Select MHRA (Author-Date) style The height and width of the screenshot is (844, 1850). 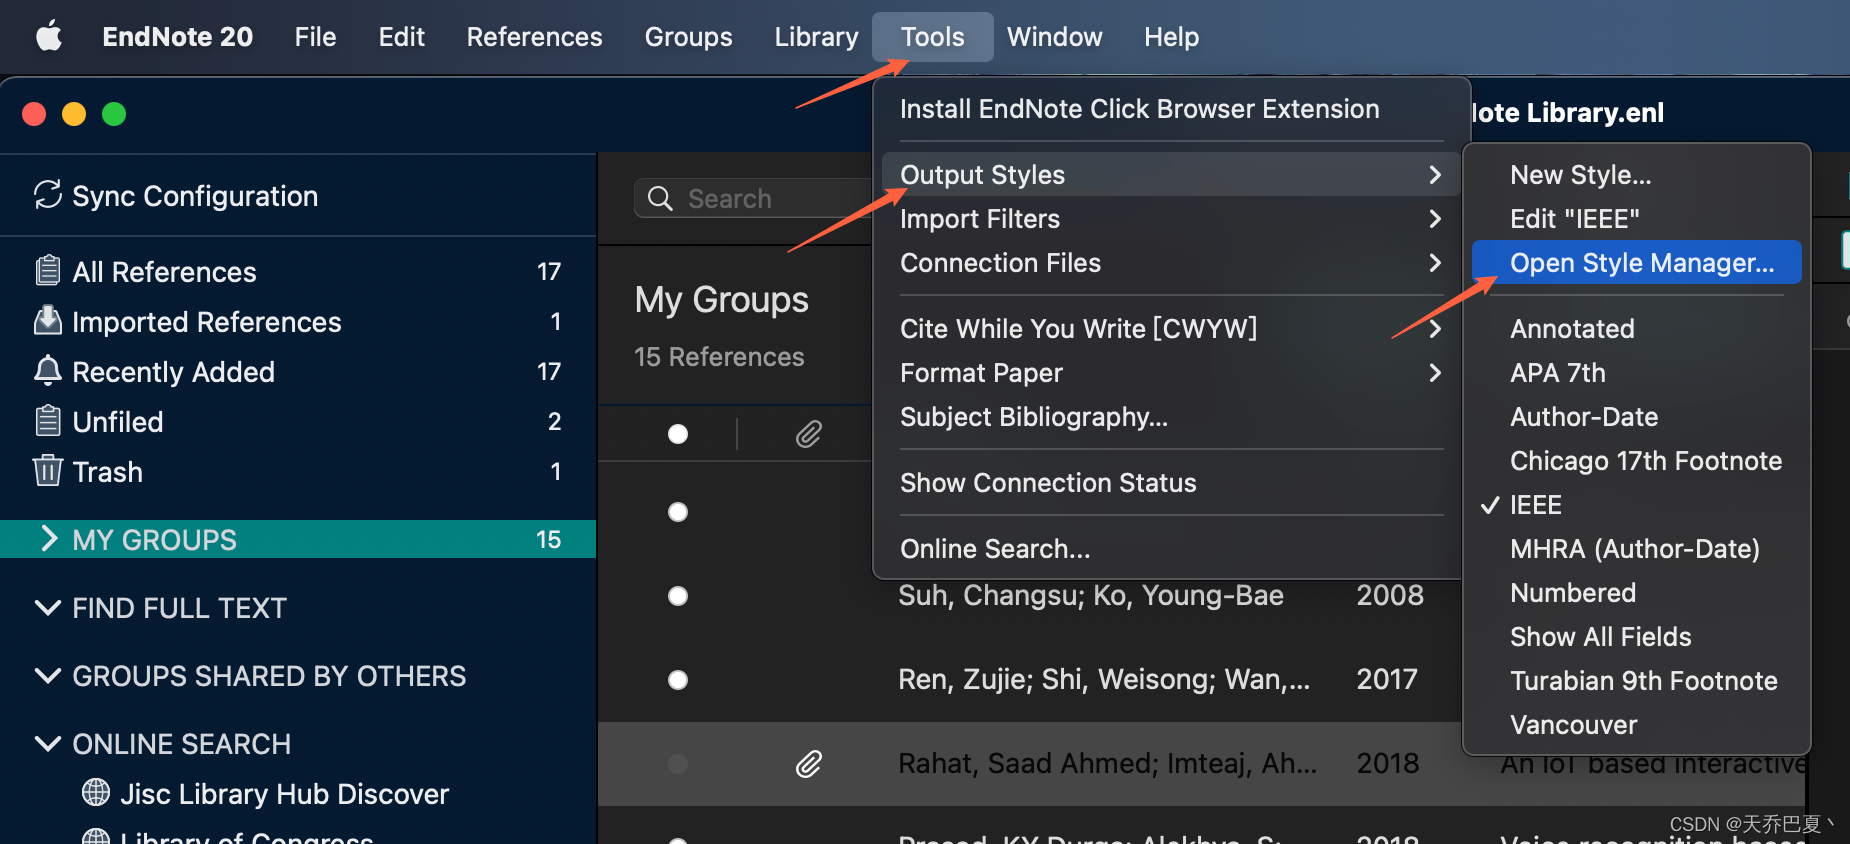pos(1636,549)
